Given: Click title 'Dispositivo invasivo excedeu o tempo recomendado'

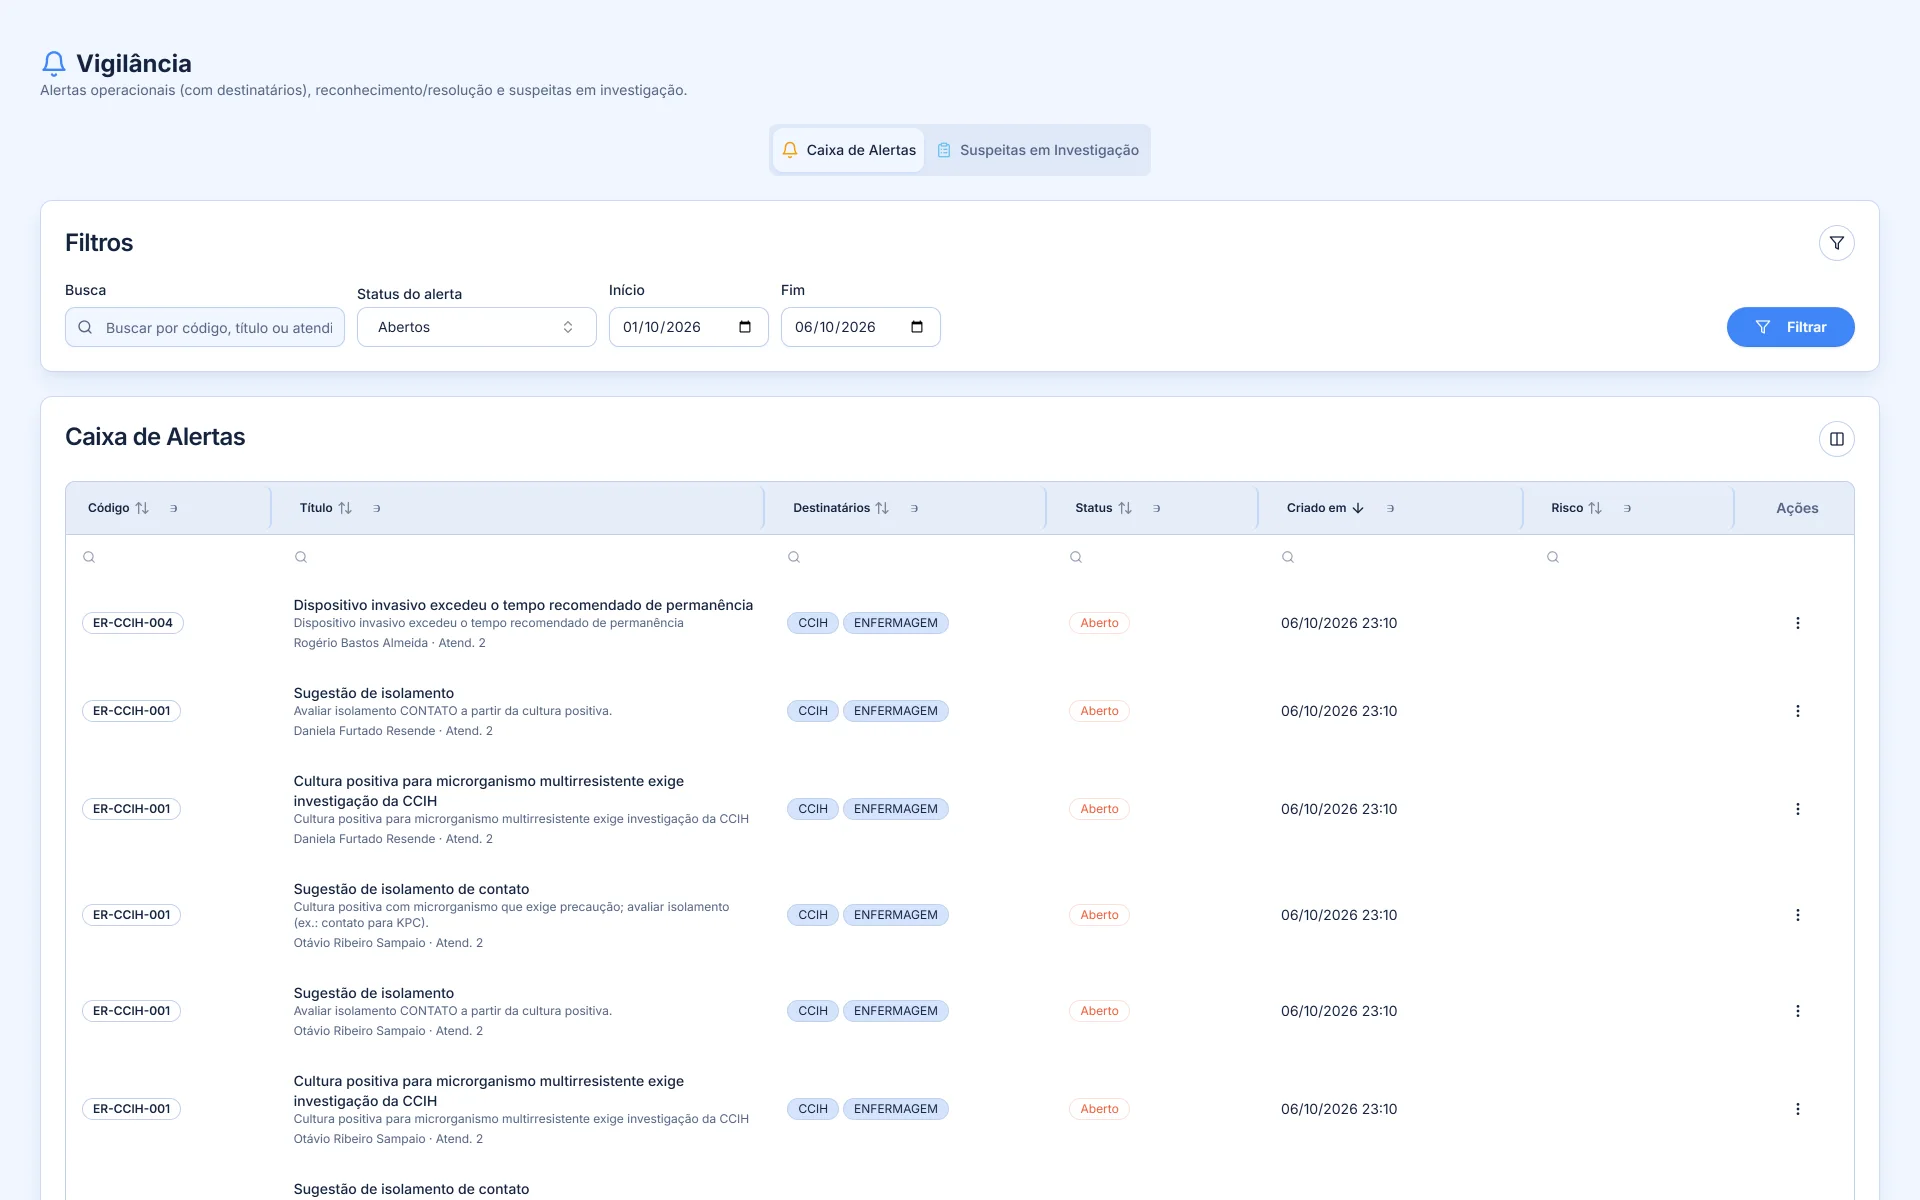Looking at the screenshot, I should pos(523,605).
